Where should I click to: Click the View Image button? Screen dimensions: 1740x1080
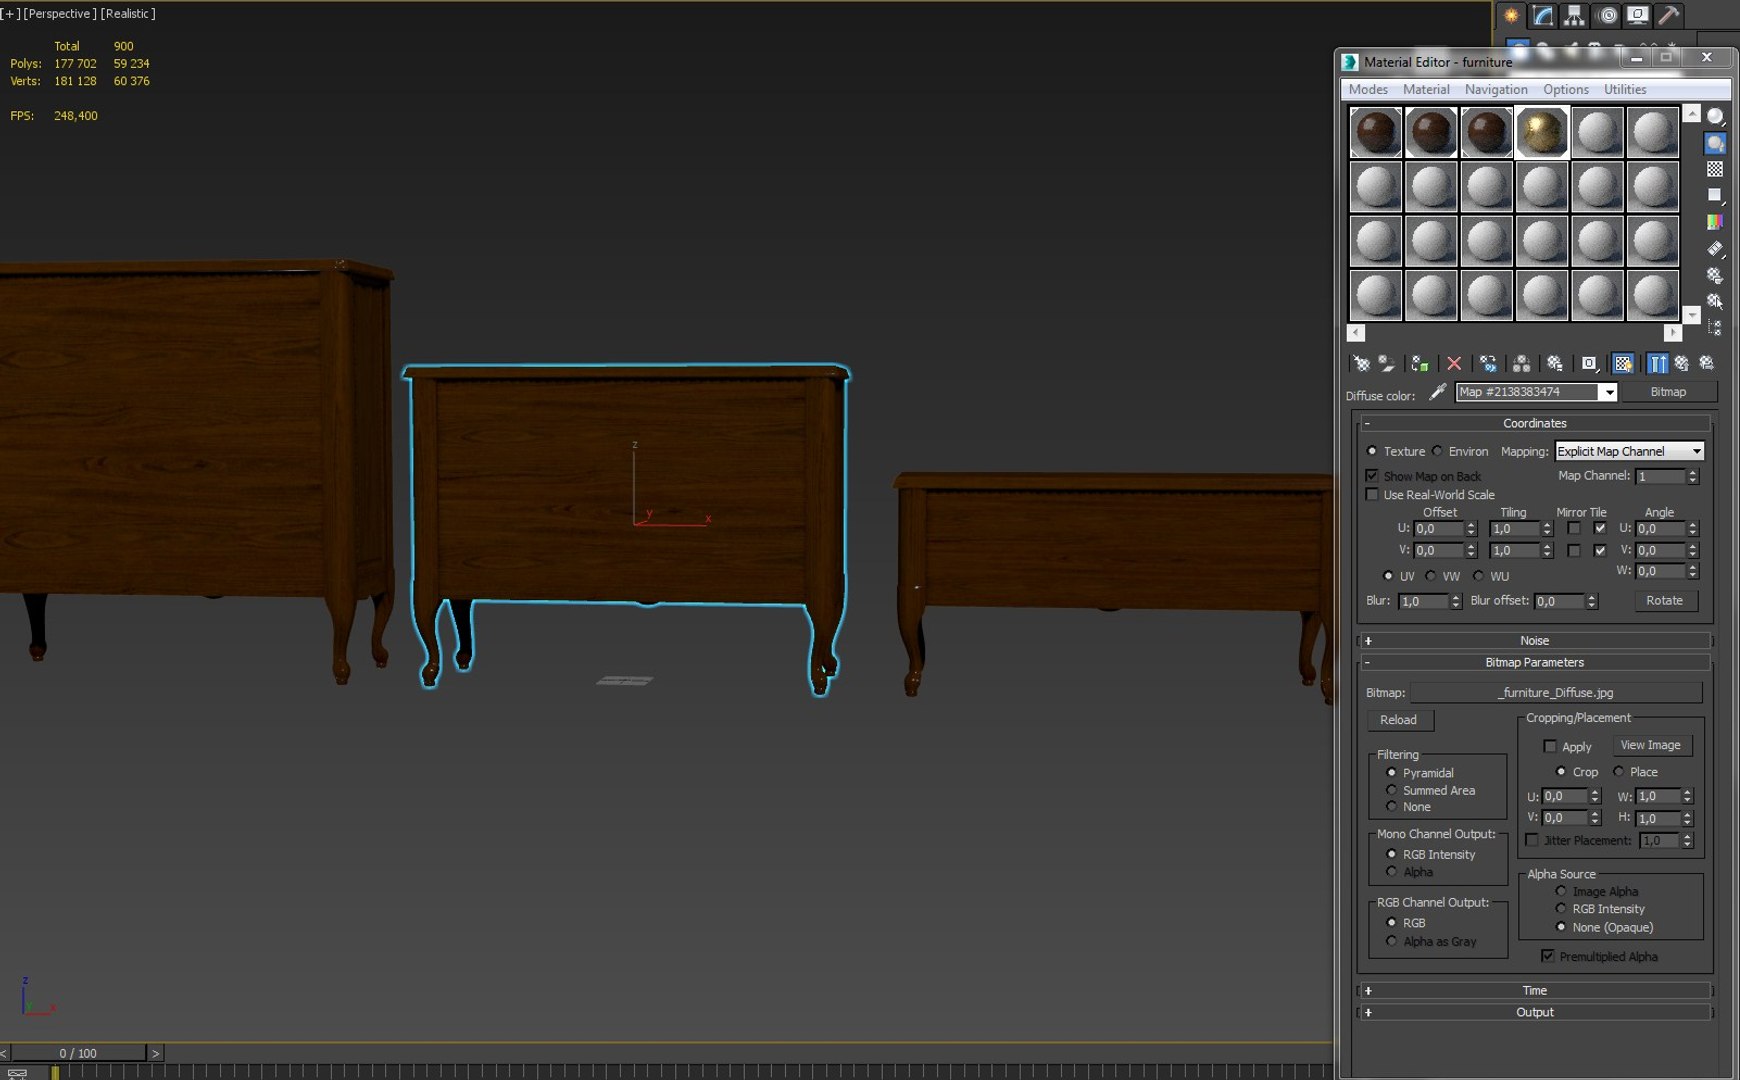pyautogui.click(x=1650, y=745)
